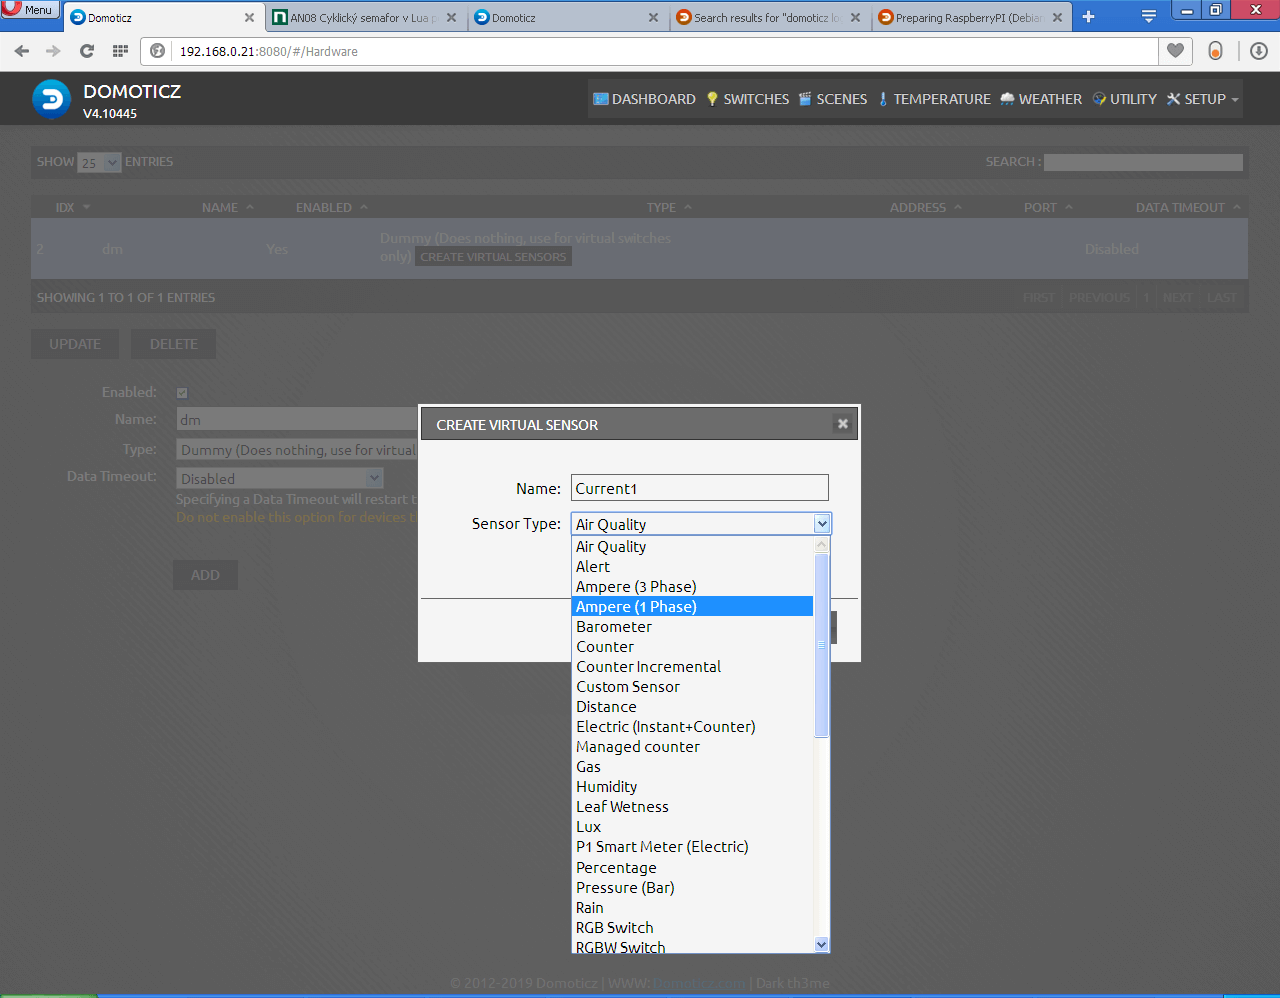Select Lux option
Viewport: 1280px width, 998px height.
(692, 827)
